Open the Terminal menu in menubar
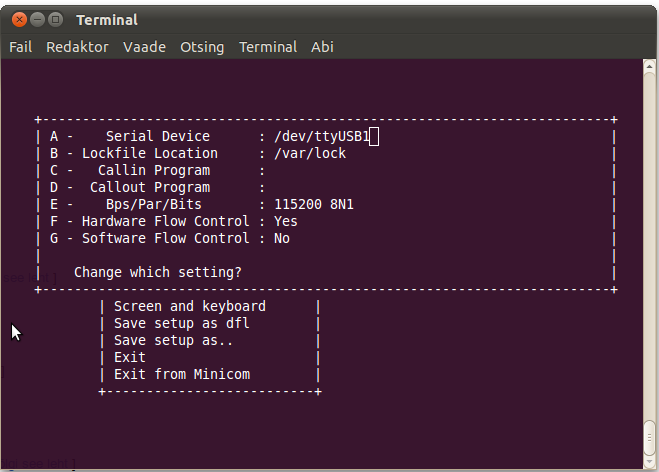The image size is (659, 472). point(267,47)
